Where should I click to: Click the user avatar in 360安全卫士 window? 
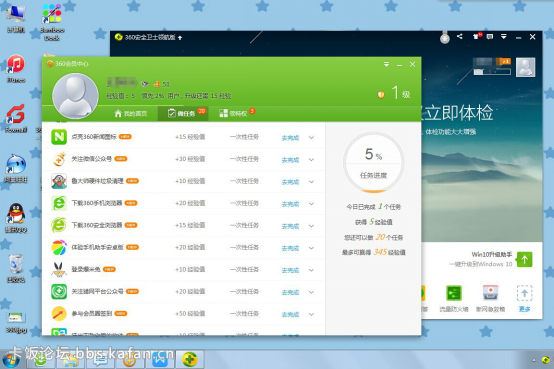coord(525,67)
